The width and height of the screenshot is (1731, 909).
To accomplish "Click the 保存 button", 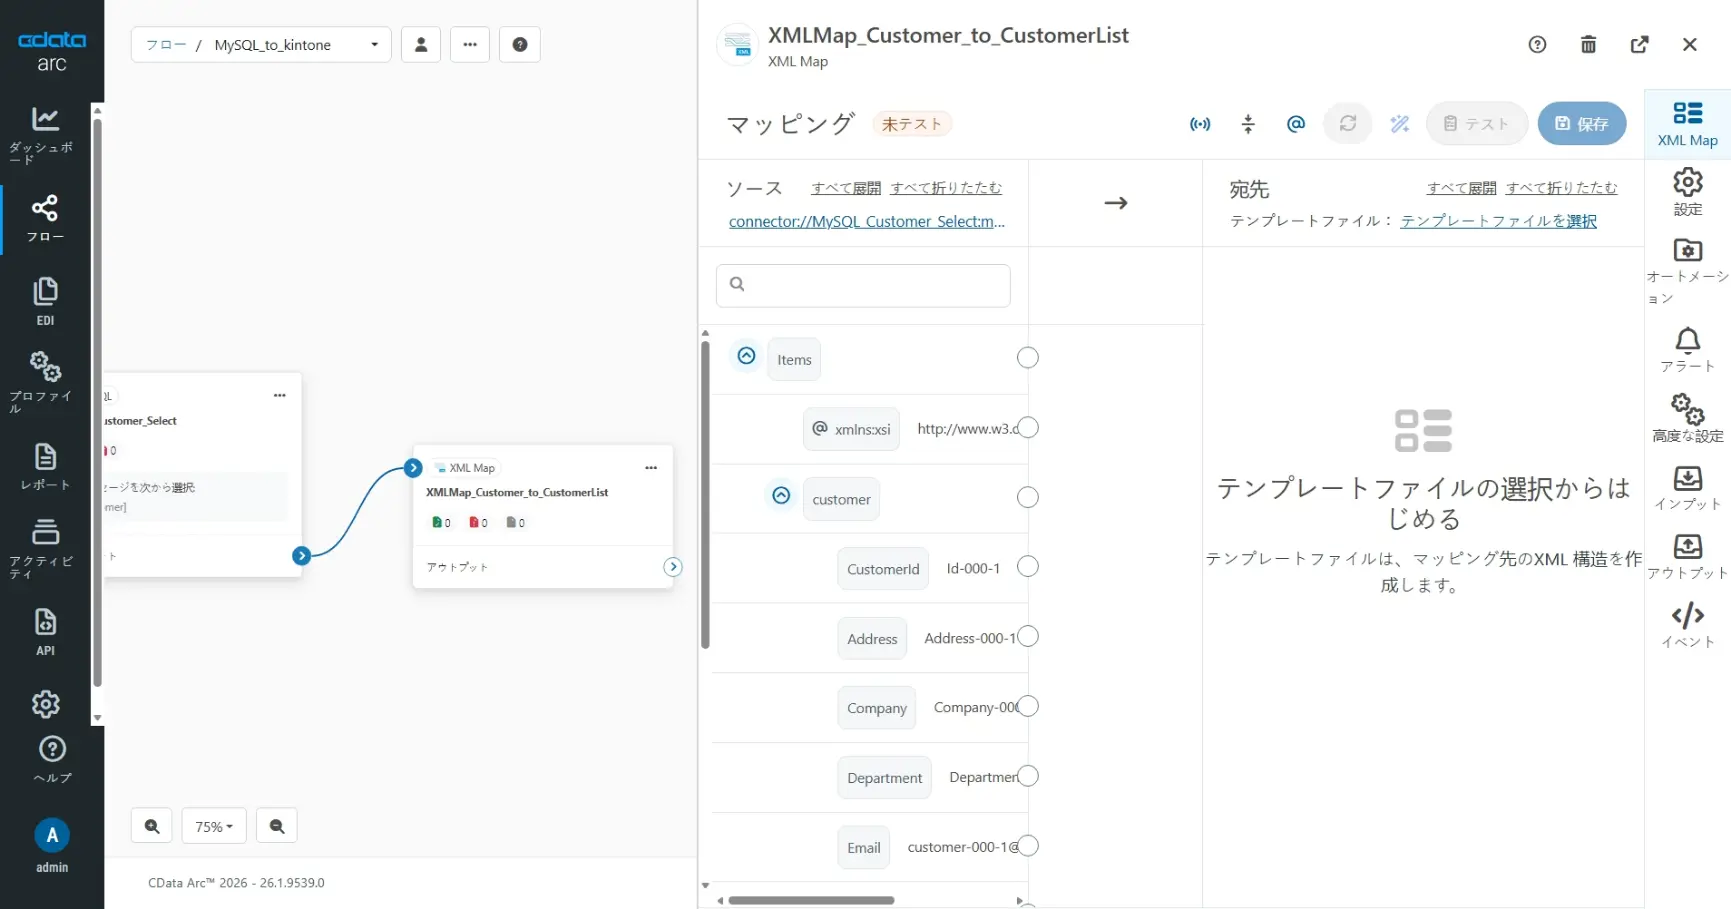I will [1581, 123].
